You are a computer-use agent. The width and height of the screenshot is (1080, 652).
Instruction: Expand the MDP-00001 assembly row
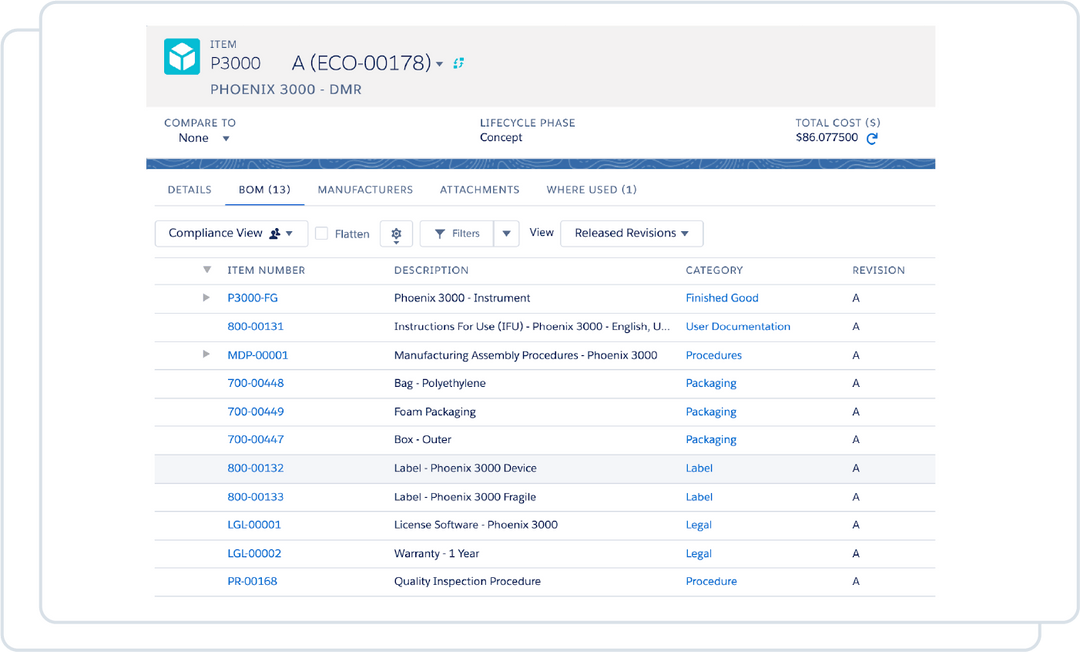[206, 354]
